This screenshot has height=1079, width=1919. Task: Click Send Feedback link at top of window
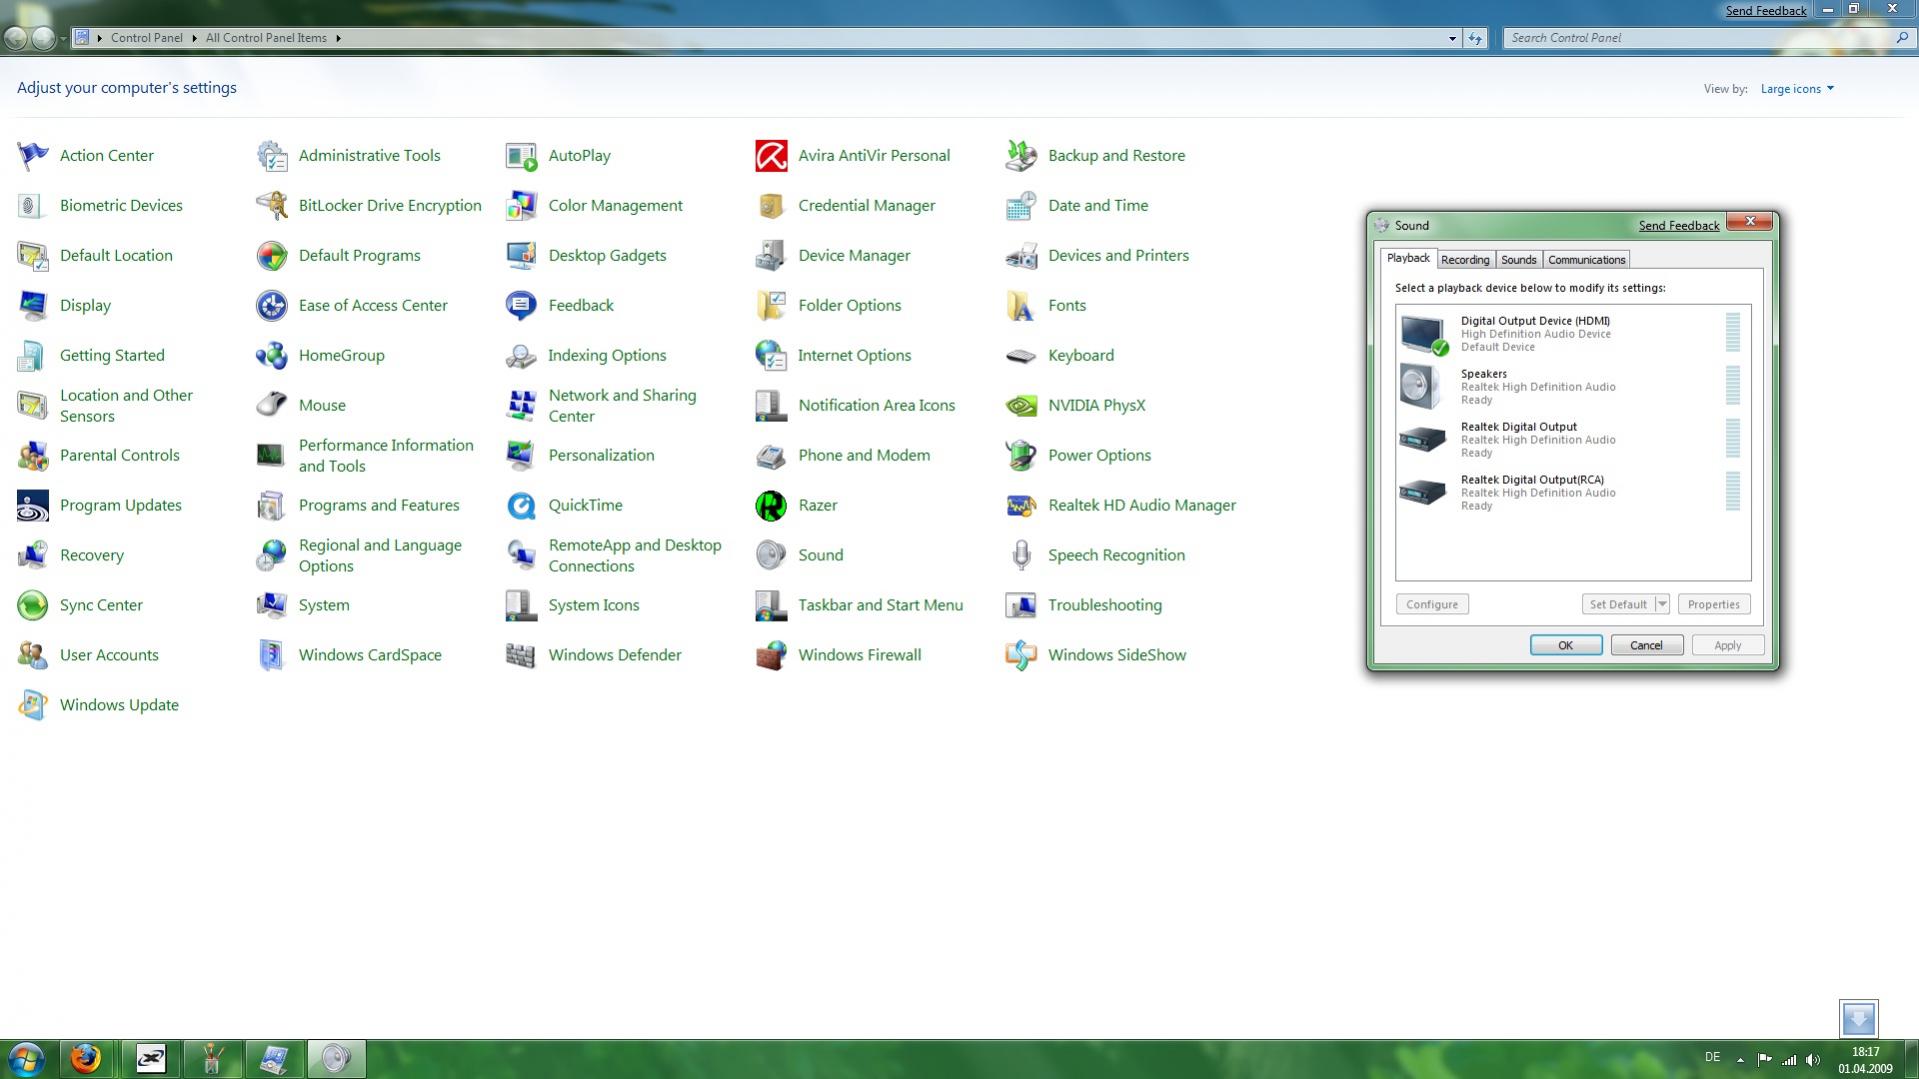click(1766, 11)
